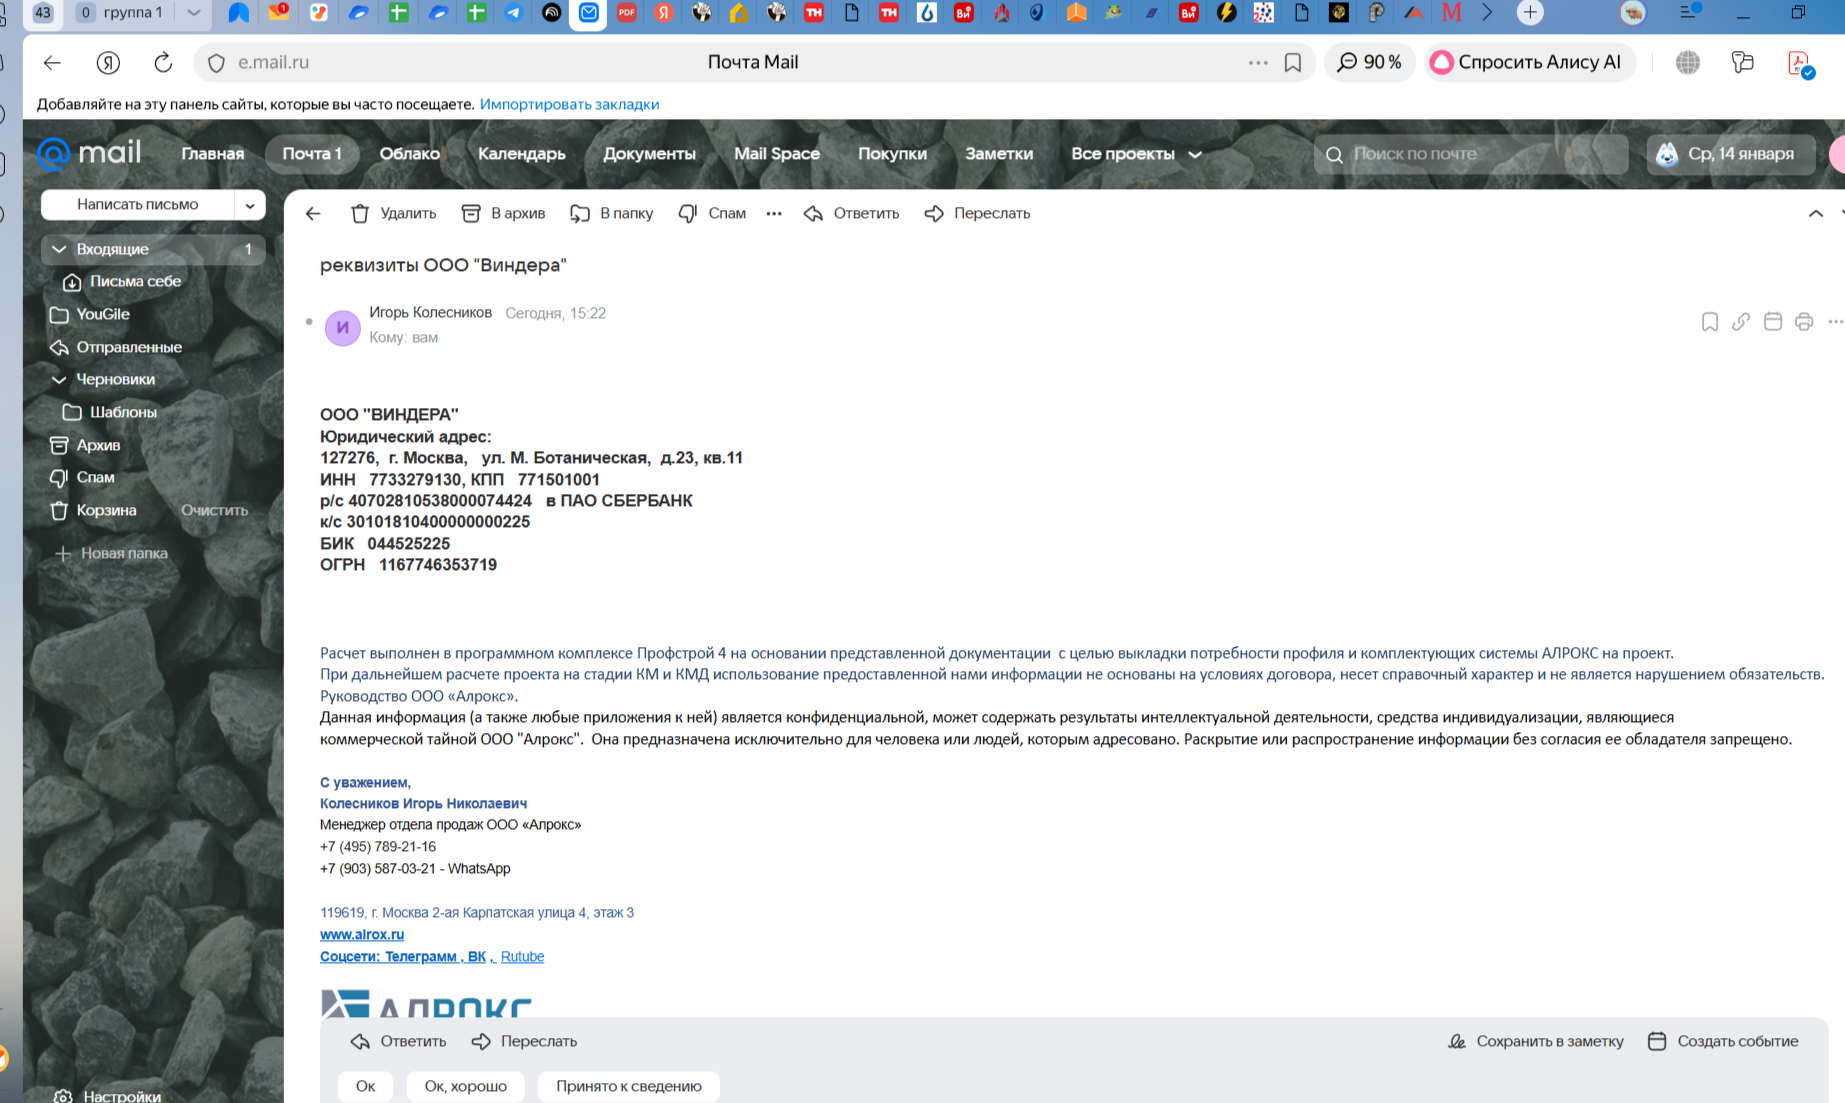This screenshot has width=1845, height=1103.
Task: Focus the Поиск по почте search field
Action: coord(1471,154)
